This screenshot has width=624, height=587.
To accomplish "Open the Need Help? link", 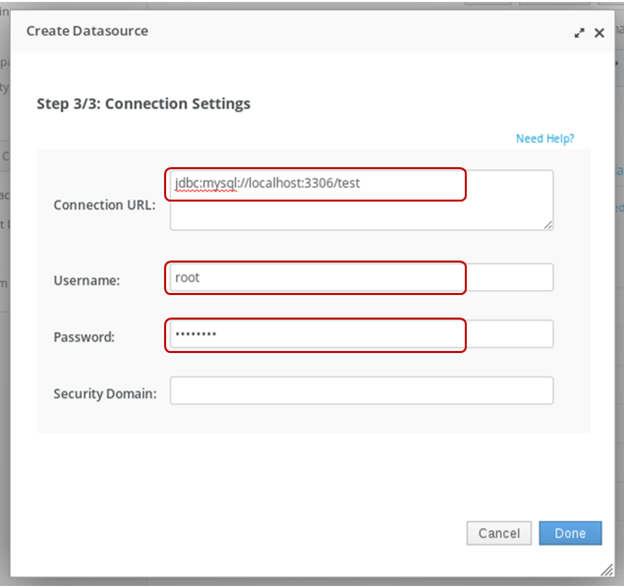I will pyautogui.click(x=544, y=138).
